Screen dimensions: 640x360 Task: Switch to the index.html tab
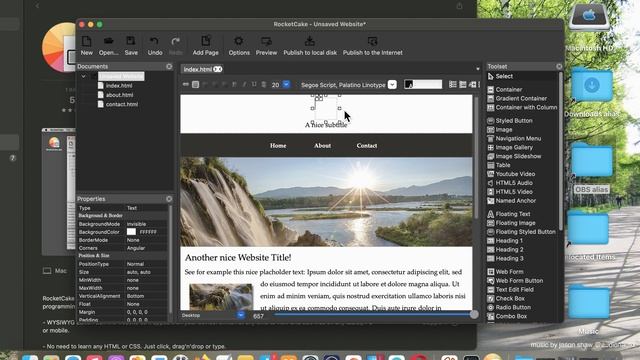pos(198,69)
